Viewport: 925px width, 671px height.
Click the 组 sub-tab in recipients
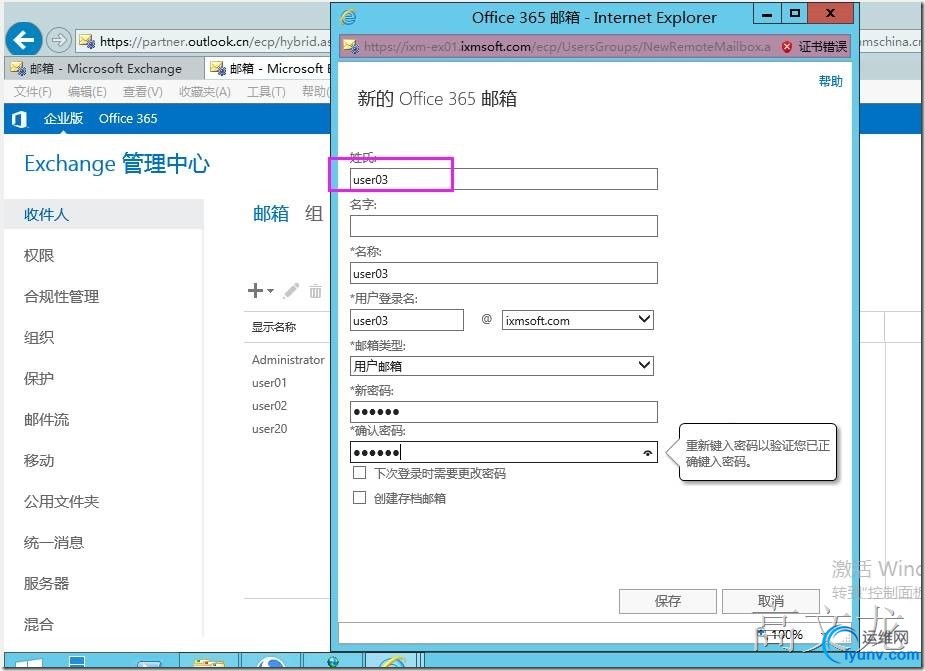point(314,214)
